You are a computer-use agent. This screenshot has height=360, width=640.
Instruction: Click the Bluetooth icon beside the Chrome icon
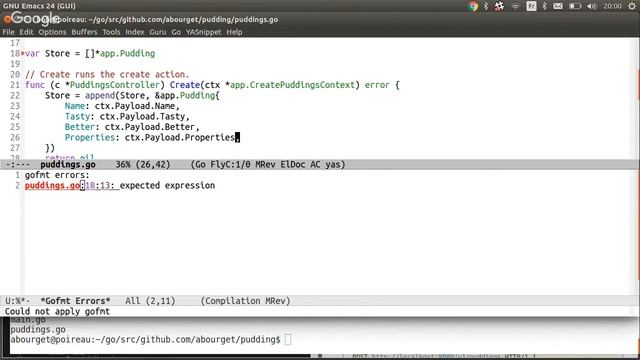click(486, 6)
